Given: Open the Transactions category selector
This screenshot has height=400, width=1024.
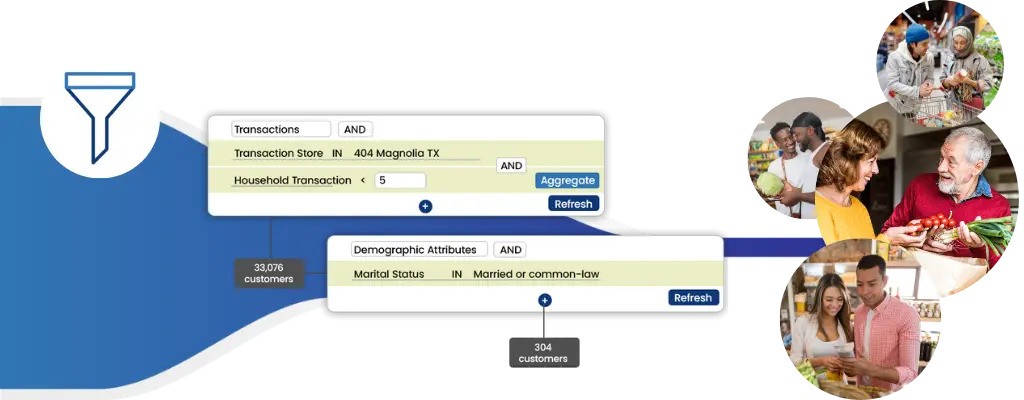Looking at the screenshot, I should pyautogui.click(x=281, y=129).
